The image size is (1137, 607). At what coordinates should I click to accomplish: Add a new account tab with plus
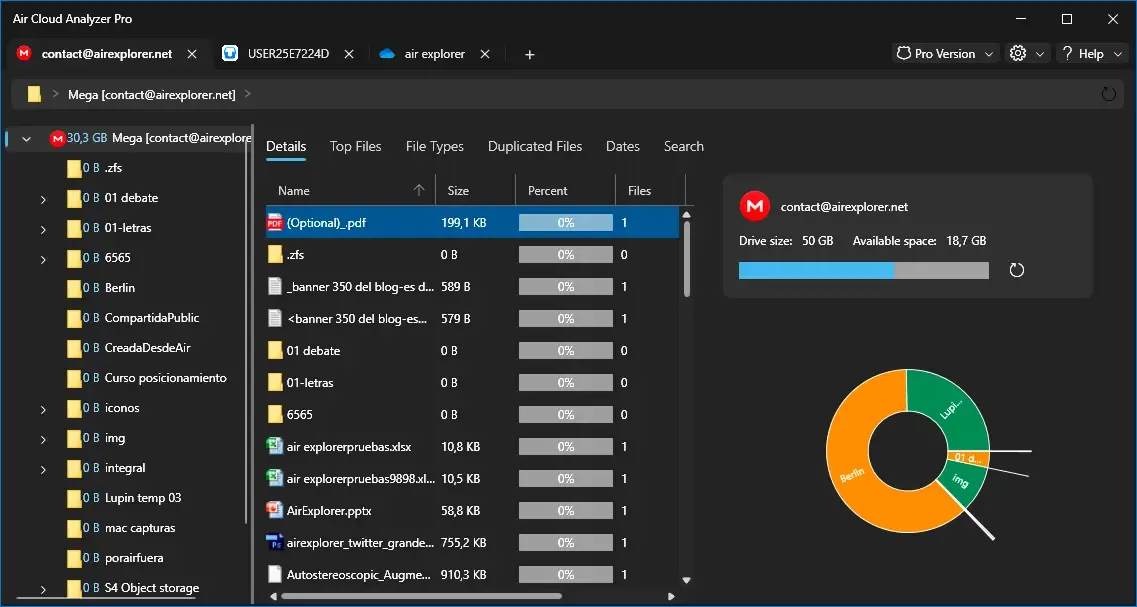(529, 54)
